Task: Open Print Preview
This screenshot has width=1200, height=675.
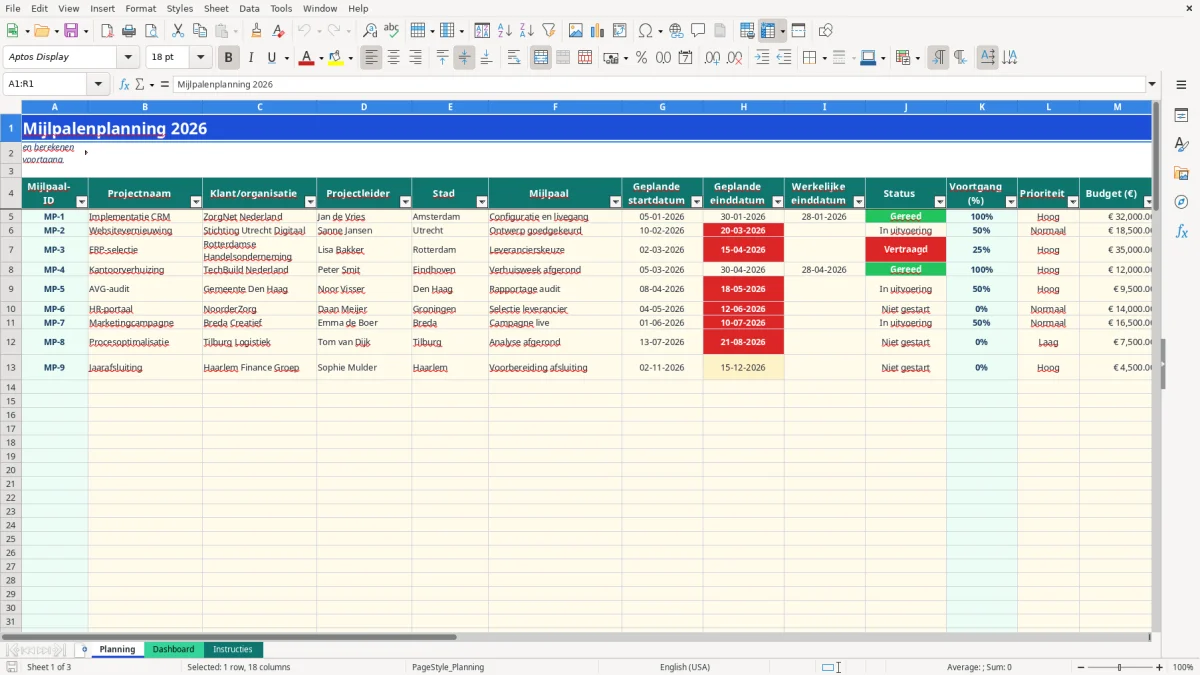Action: pos(151,31)
